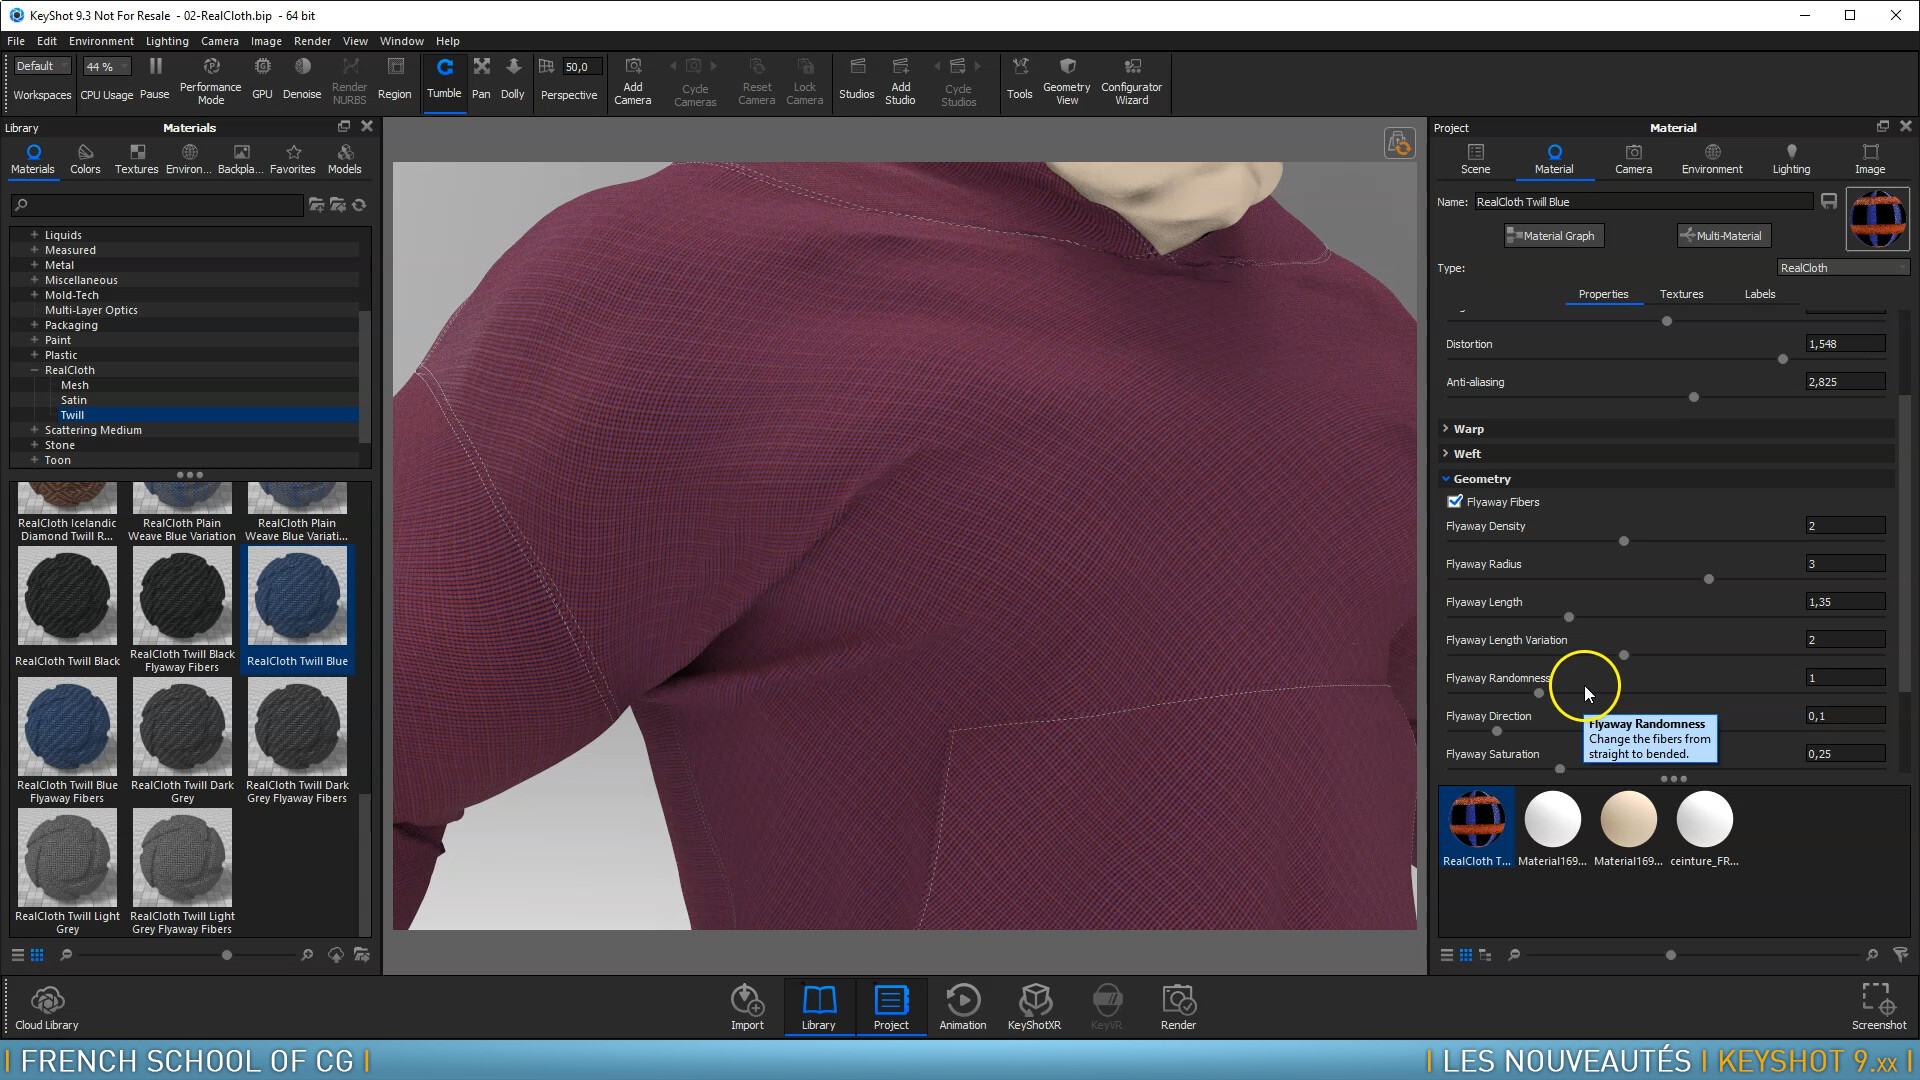Launch the Configurator Wizard
The height and width of the screenshot is (1080, 1920).
pos(1130,80)
